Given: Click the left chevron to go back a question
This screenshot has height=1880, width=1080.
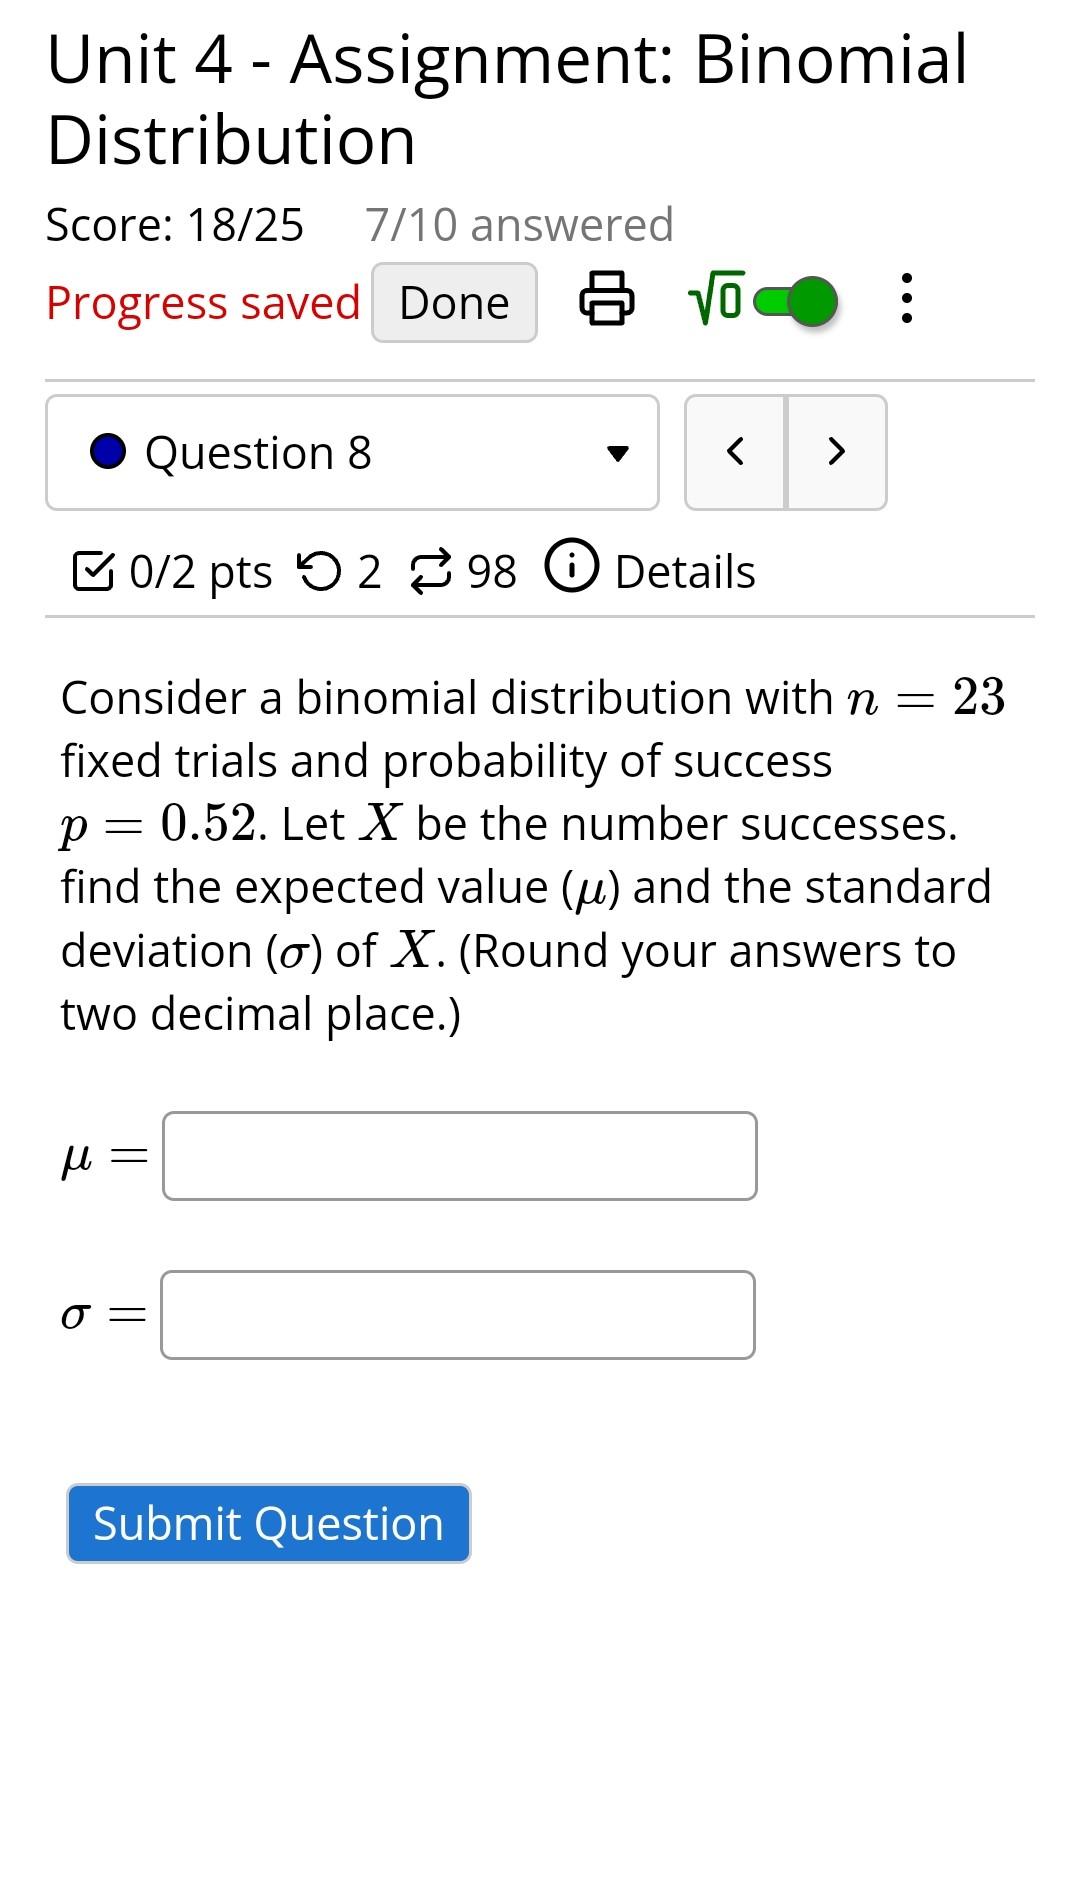Looking at the screenshot, I should click(737, 451).
